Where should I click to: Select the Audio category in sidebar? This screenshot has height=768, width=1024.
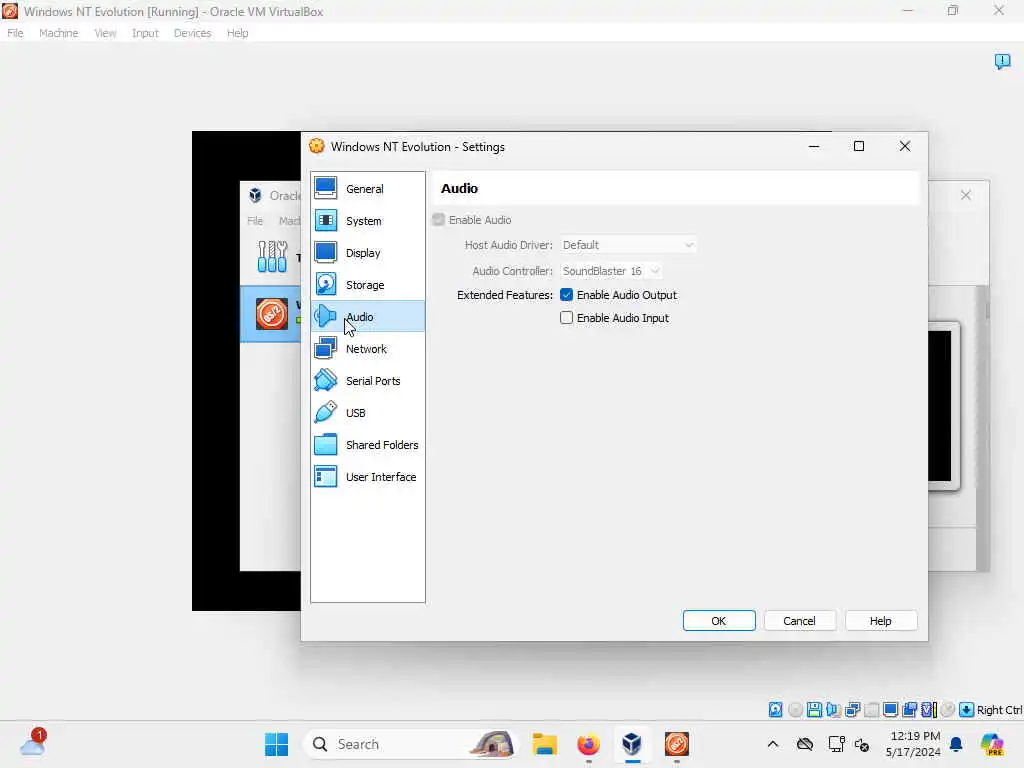(368, 317)
